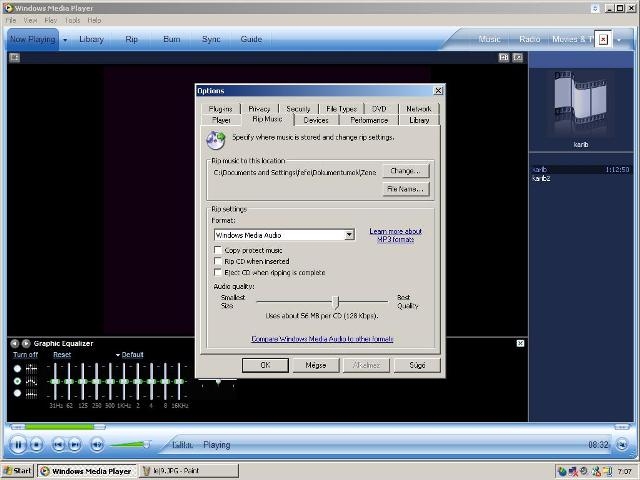The width and height of the screenshot is (640, 480).
Task: Skip to the next track
Action: pyautogui.click(x=75, y=444)
